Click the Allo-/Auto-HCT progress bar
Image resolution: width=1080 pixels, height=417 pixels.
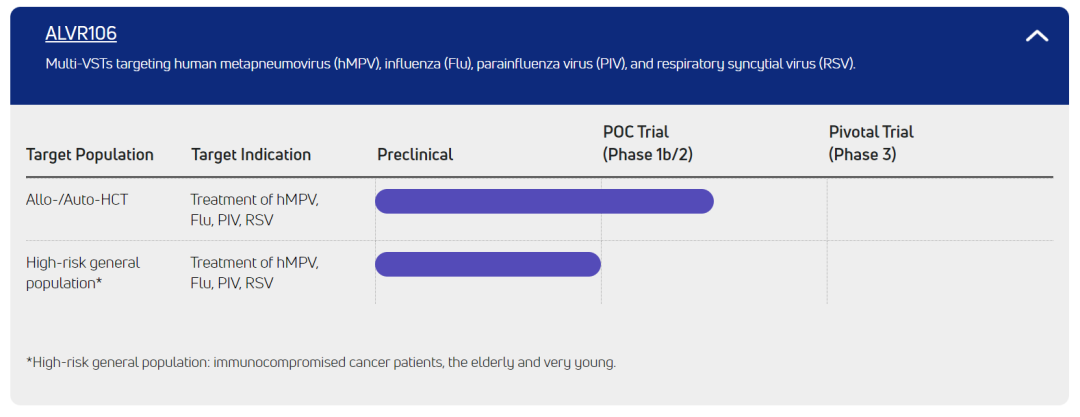click(544, 201)
